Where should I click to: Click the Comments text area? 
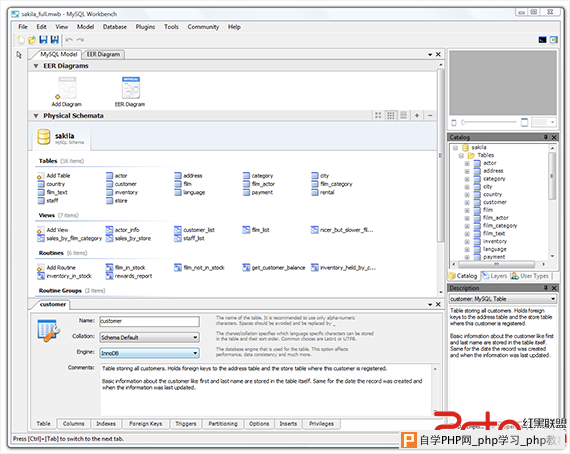(x=266, y=390)
